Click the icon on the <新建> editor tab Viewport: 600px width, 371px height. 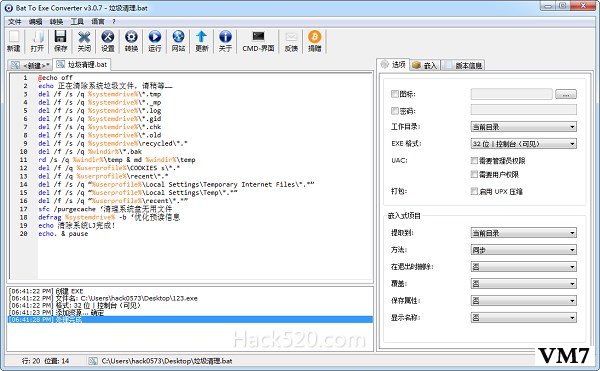tap(15, 65)
